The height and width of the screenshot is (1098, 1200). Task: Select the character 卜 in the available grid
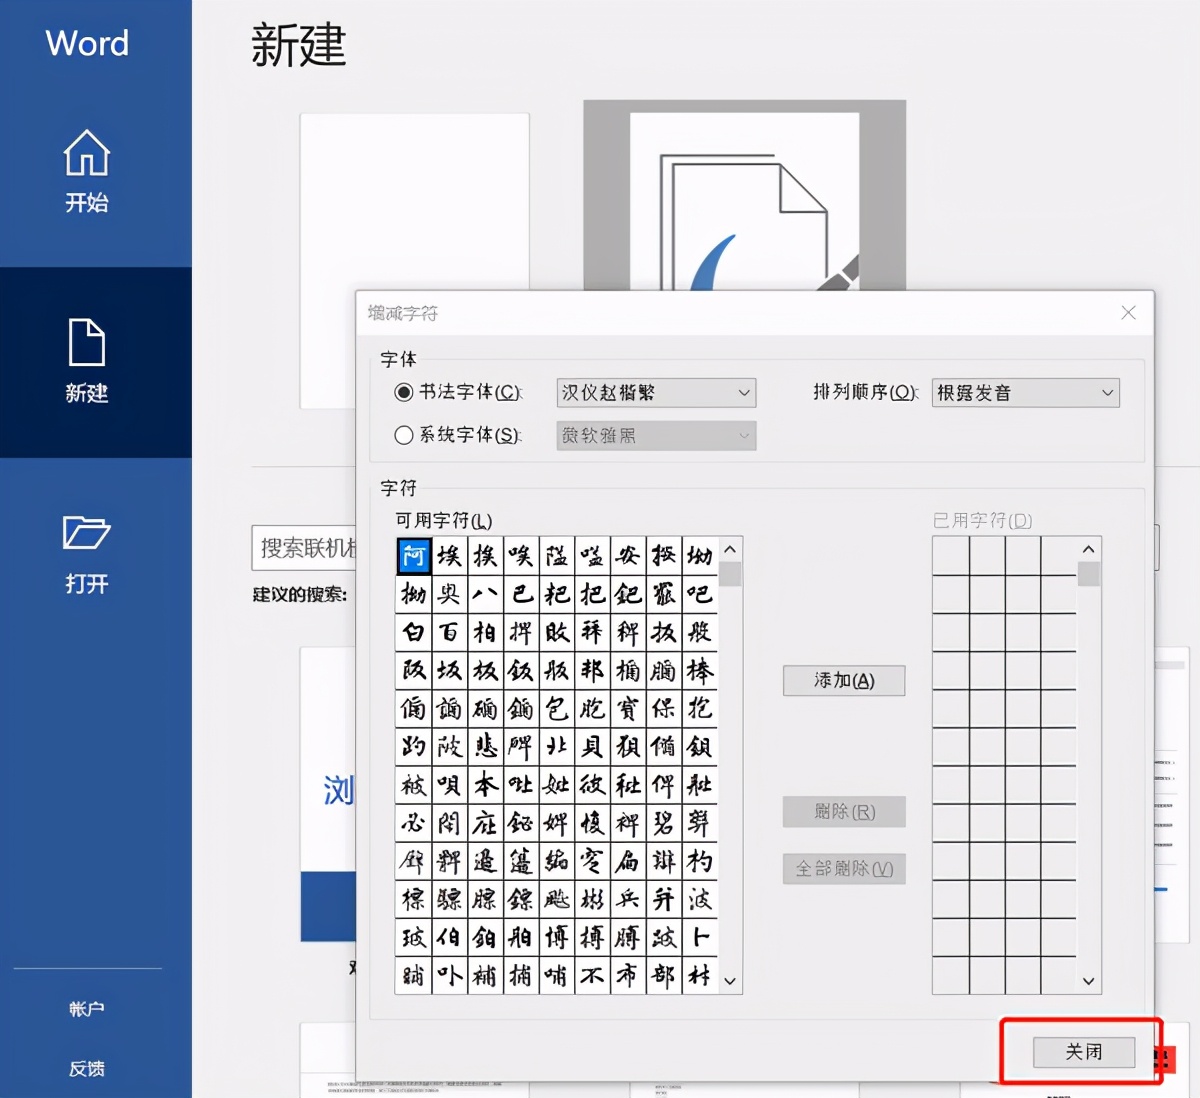(x=699, y=937)
